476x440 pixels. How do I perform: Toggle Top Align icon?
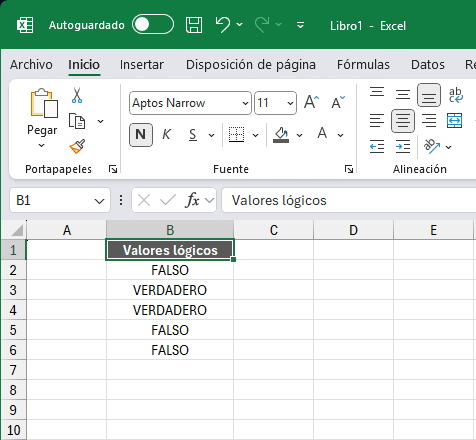377,93
